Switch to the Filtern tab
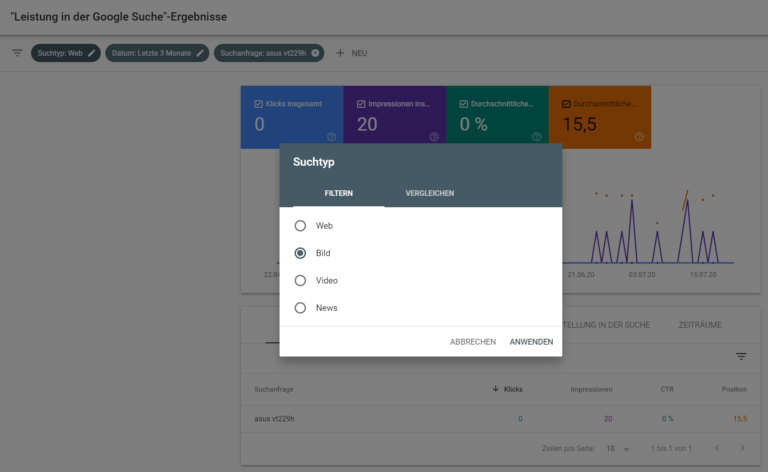 (x=338, y=193)
